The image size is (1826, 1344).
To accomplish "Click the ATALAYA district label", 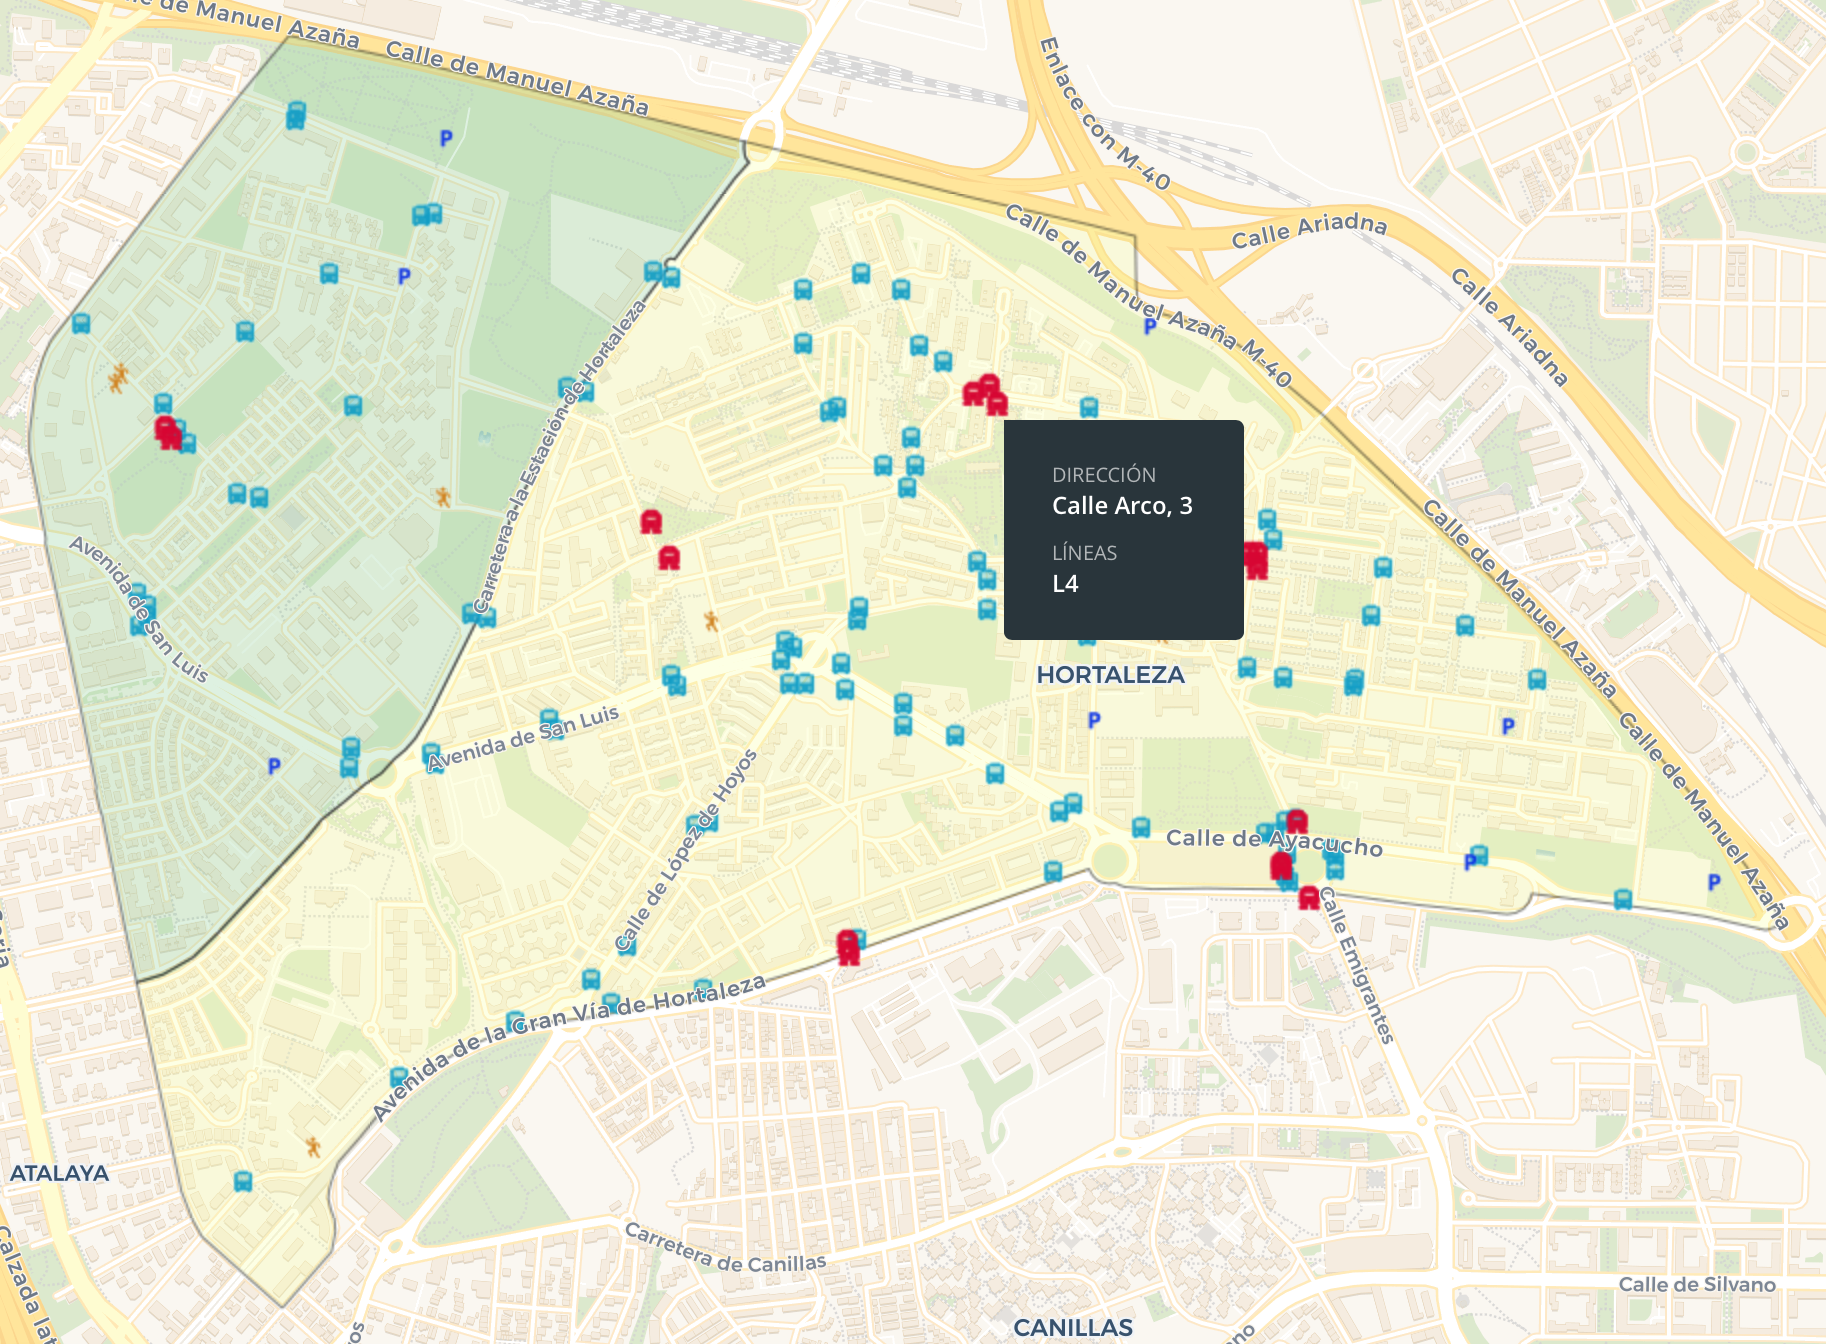I will click(x=59, y=1173).
